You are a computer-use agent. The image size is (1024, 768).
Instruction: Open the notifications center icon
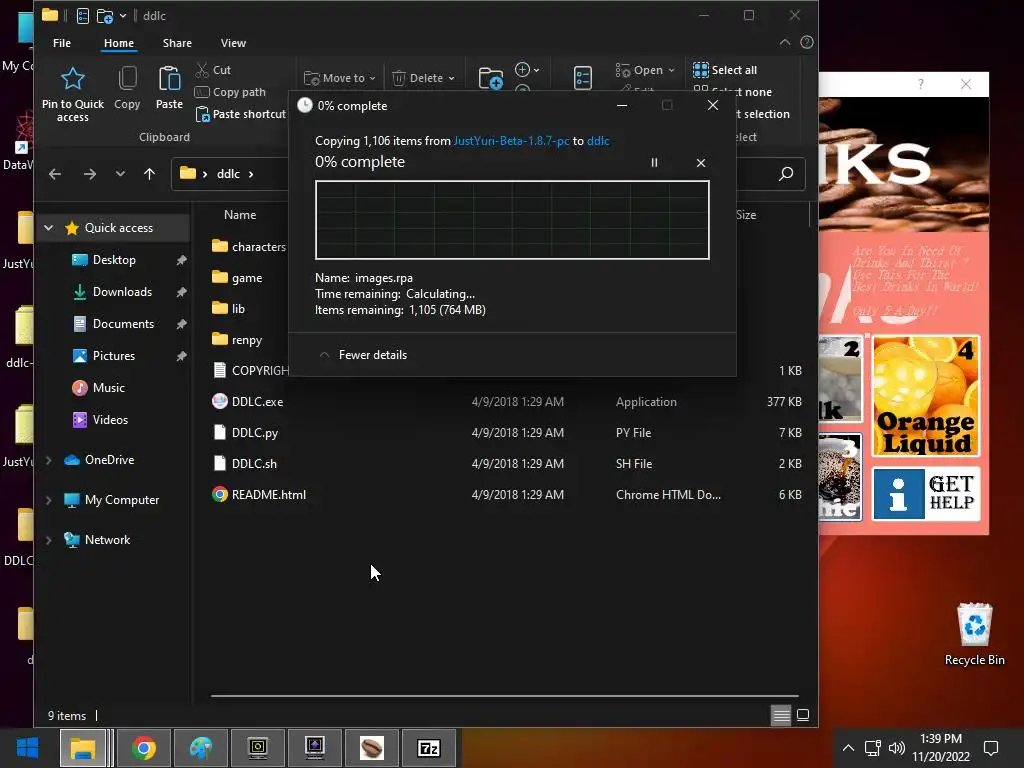tap(991, 748)
